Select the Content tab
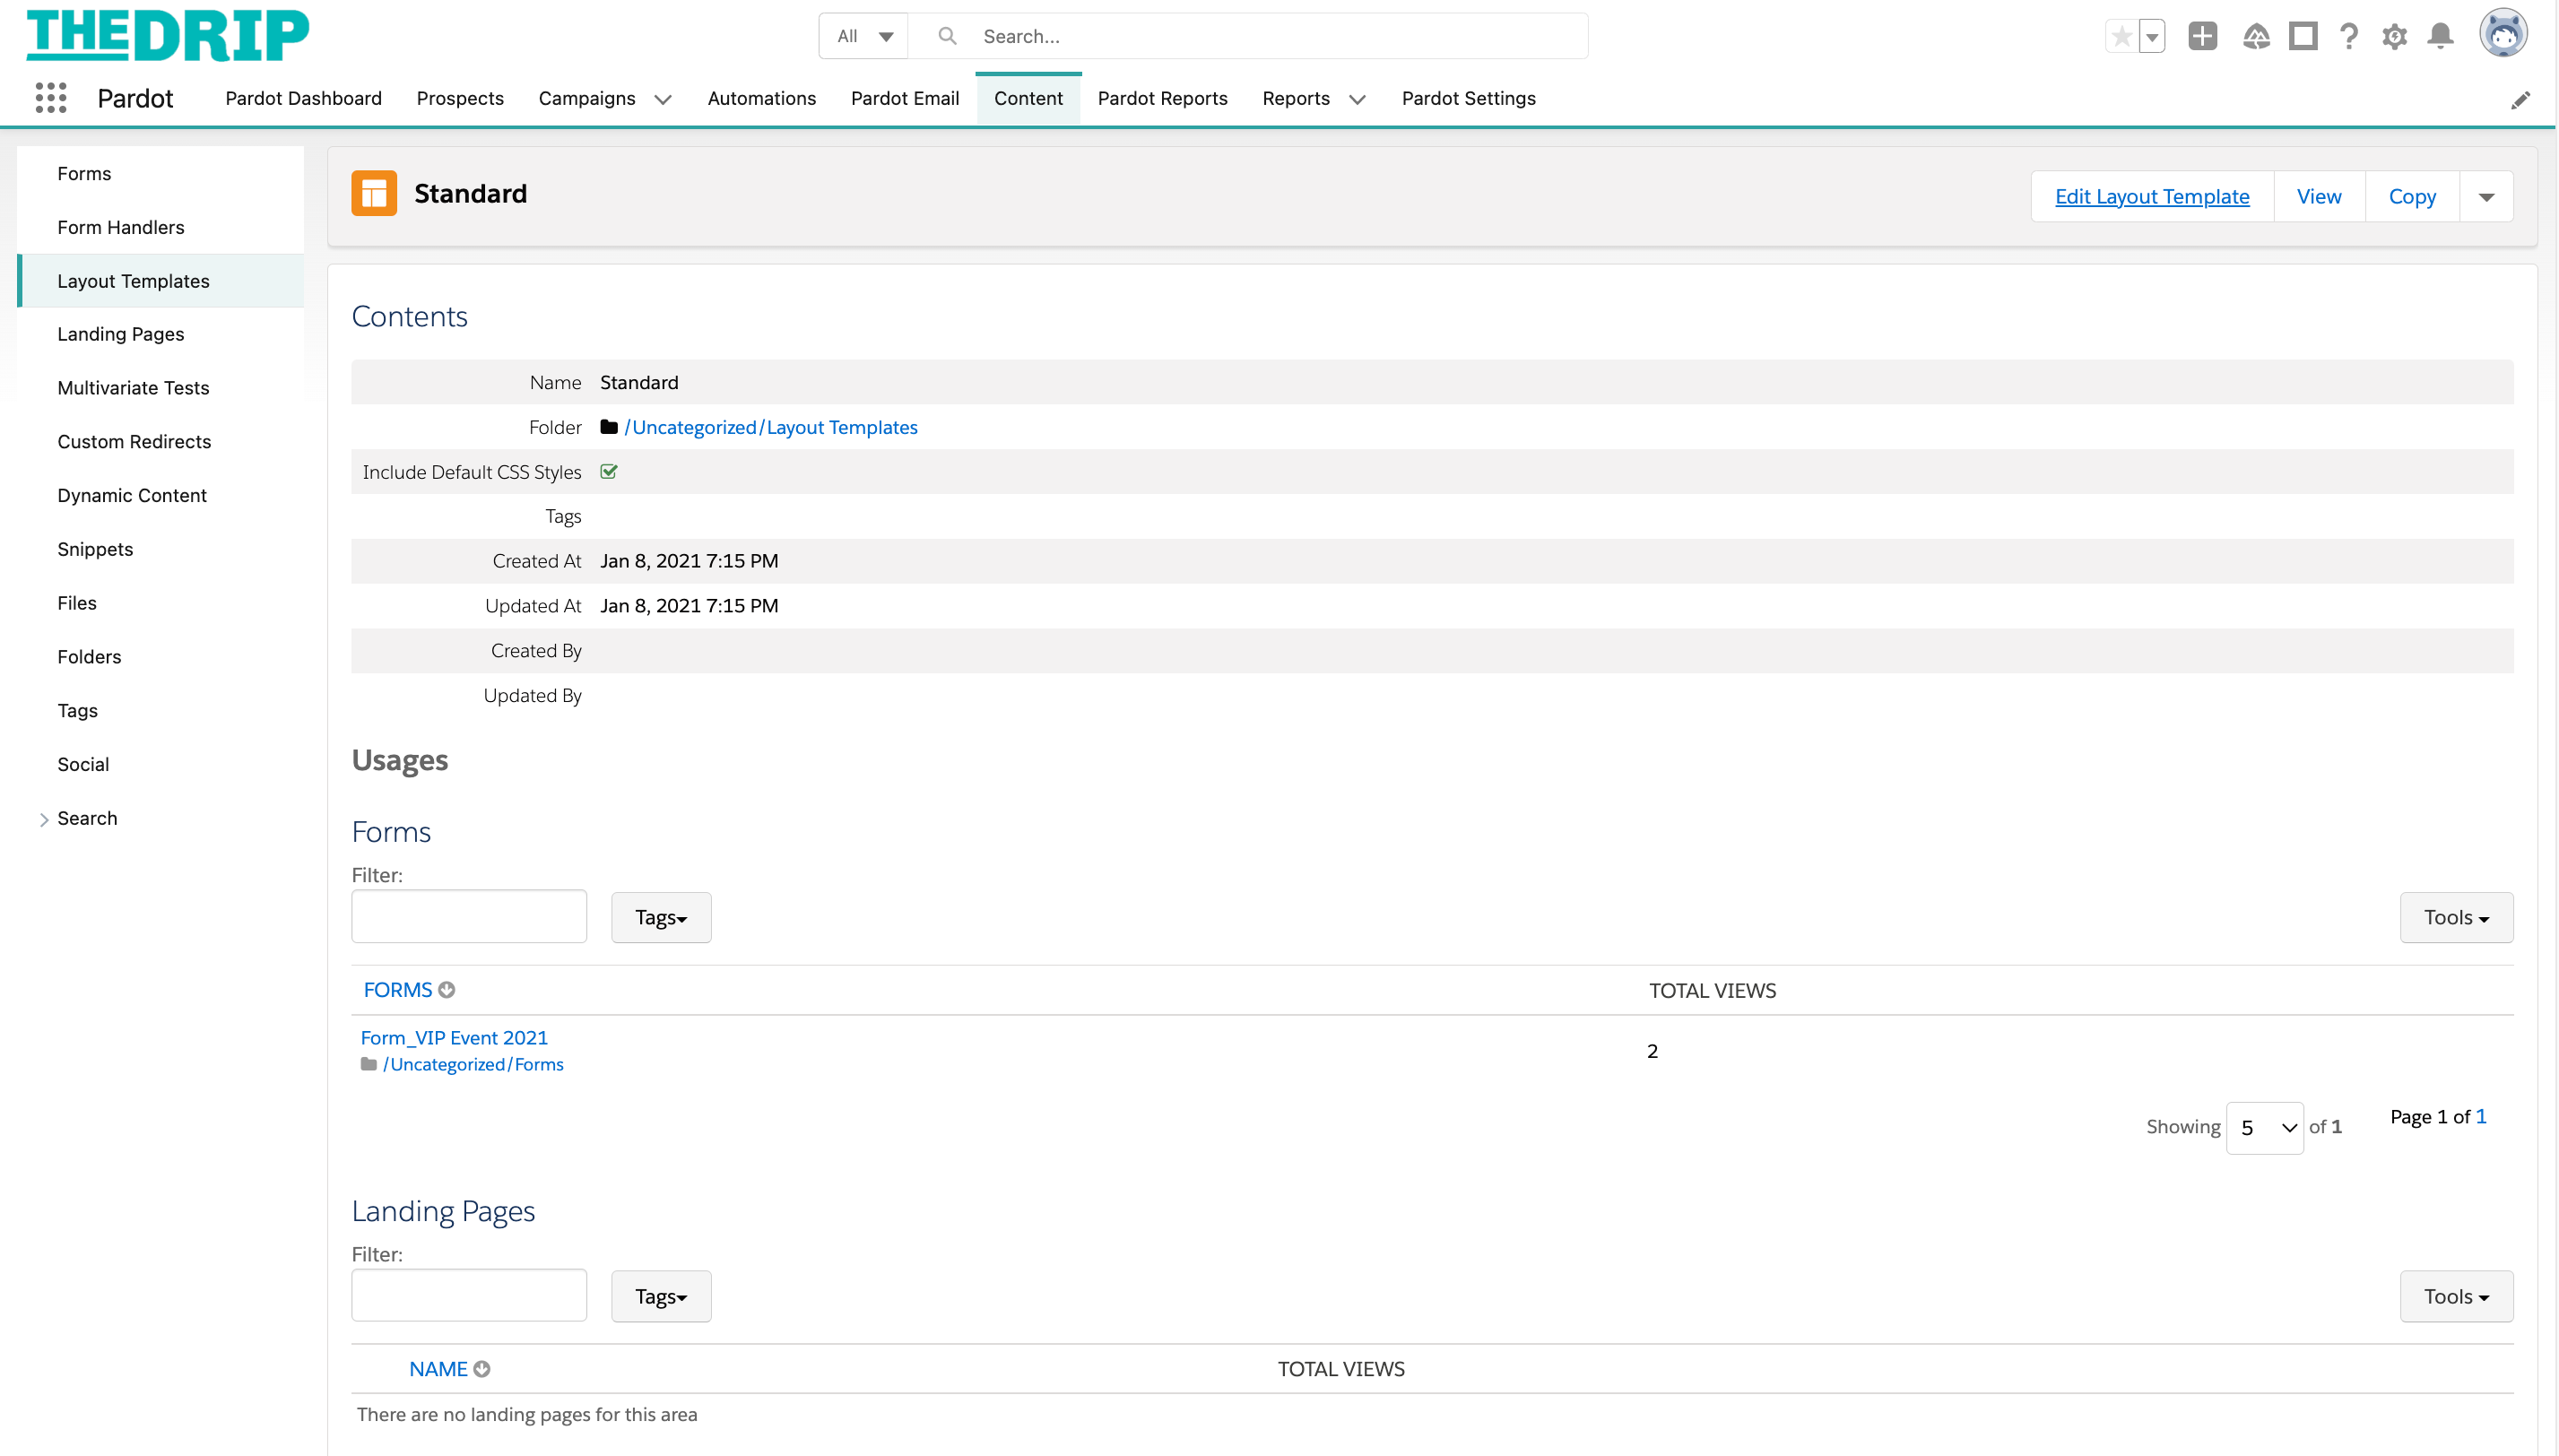Screen dimensions: 2559x1456 click(x=1028, y=98)
